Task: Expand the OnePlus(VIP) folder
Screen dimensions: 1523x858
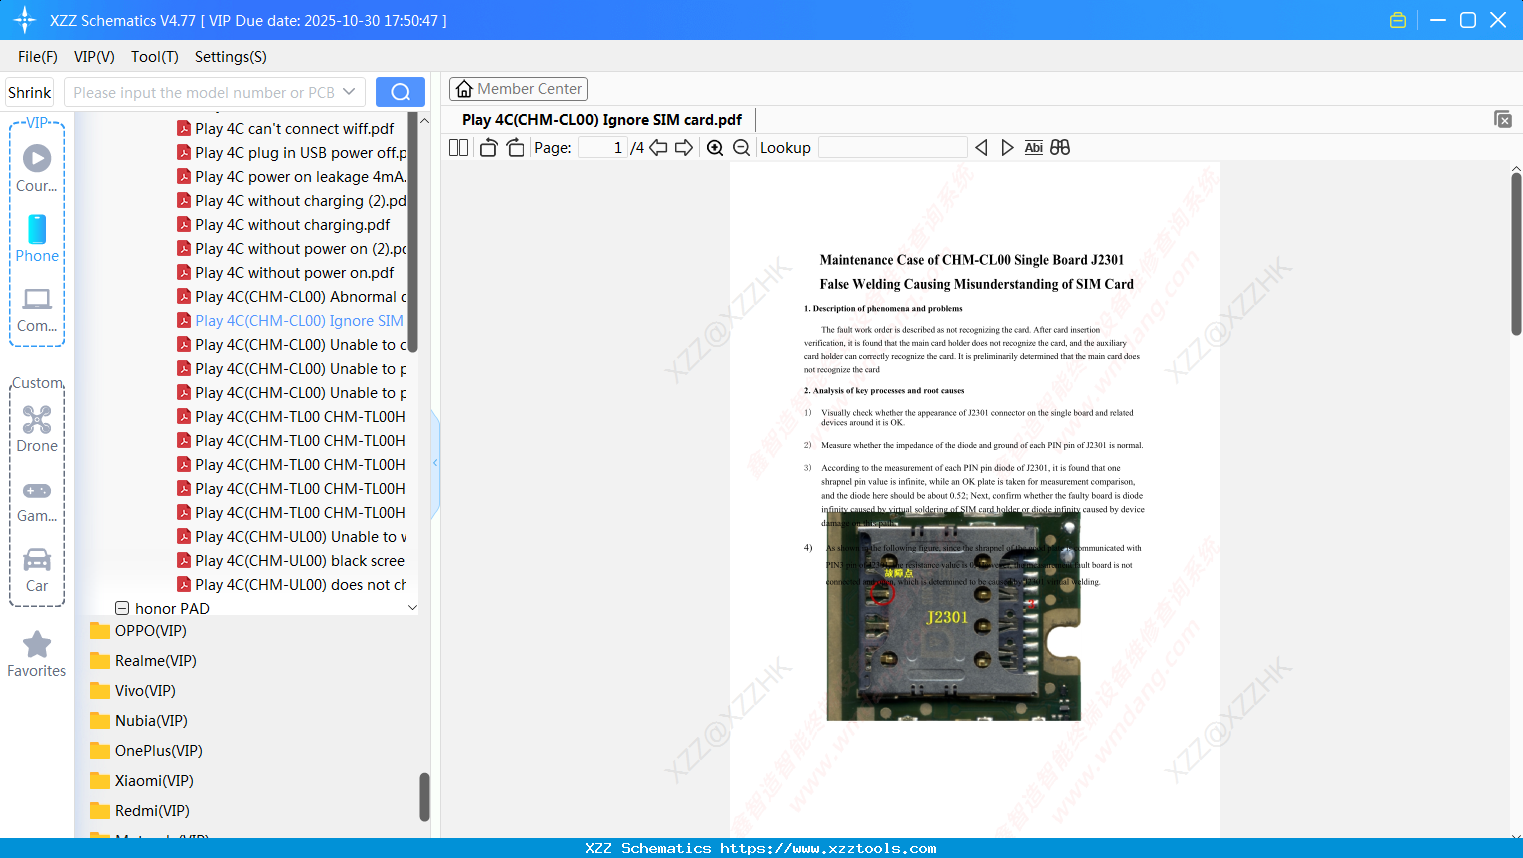Action: [x=146, y=751]
